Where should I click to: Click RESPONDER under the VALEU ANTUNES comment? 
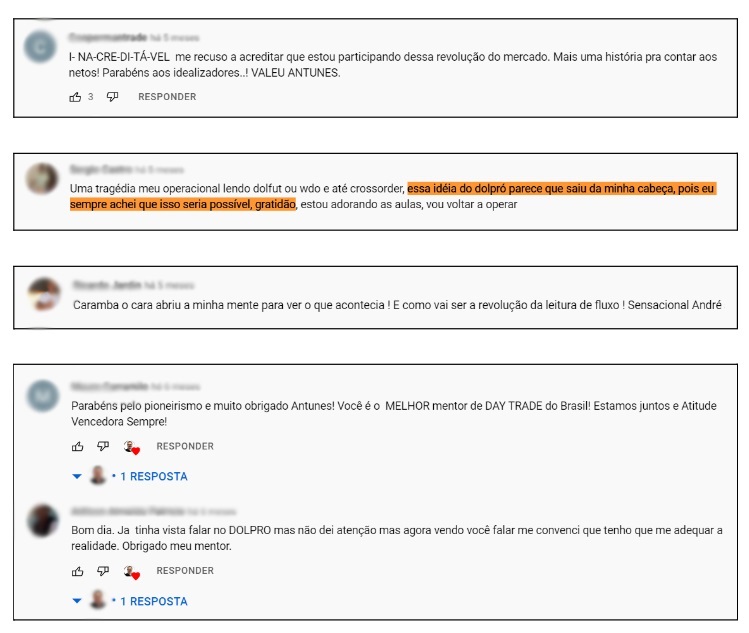(x=167, y=97)
